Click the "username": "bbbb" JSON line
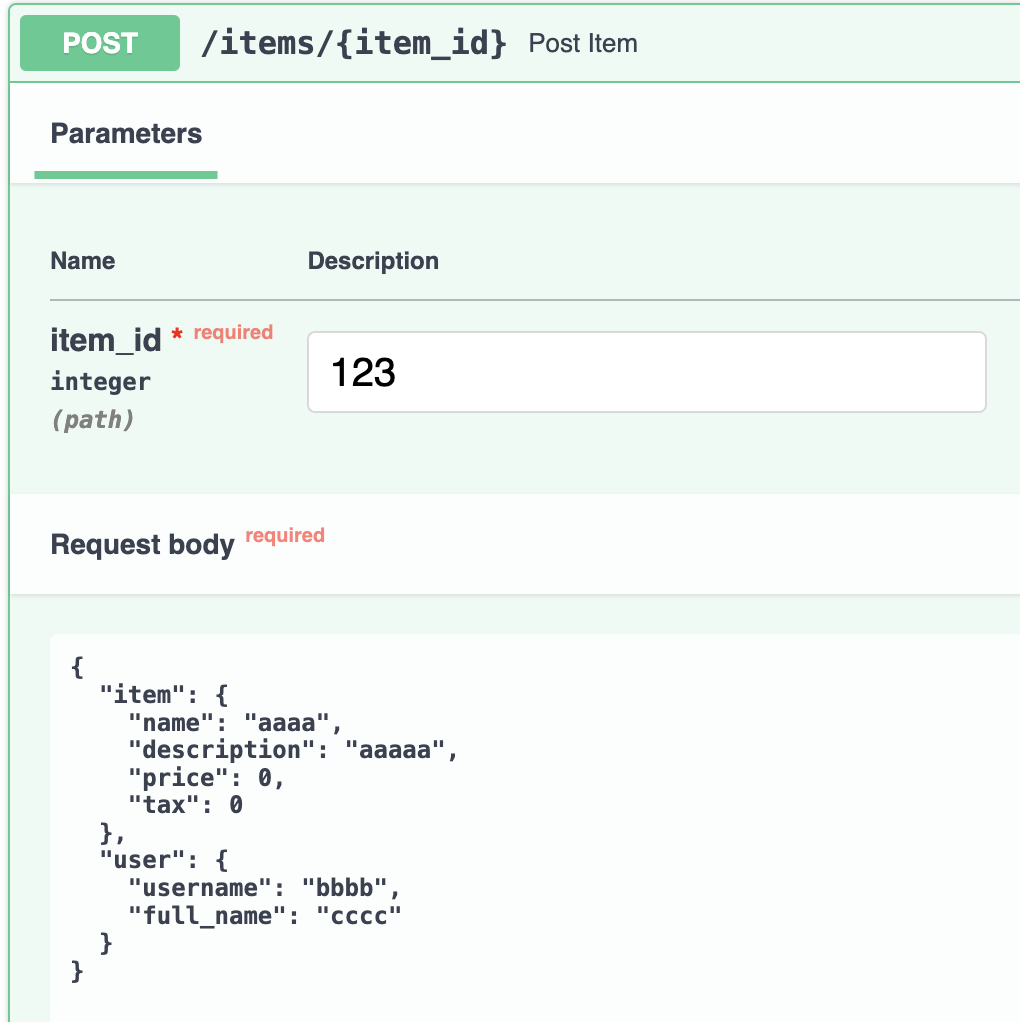 [x=265, y=888]
